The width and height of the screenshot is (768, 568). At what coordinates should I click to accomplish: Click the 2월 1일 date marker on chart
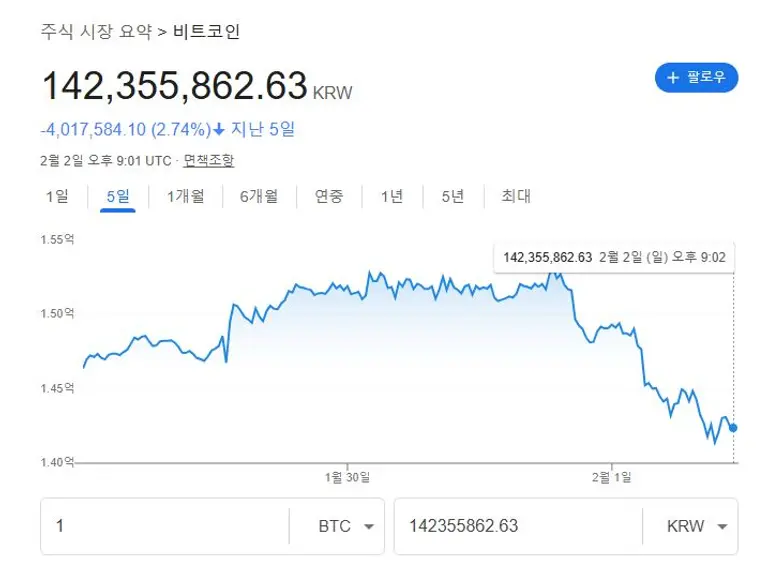tap(611, 477)
